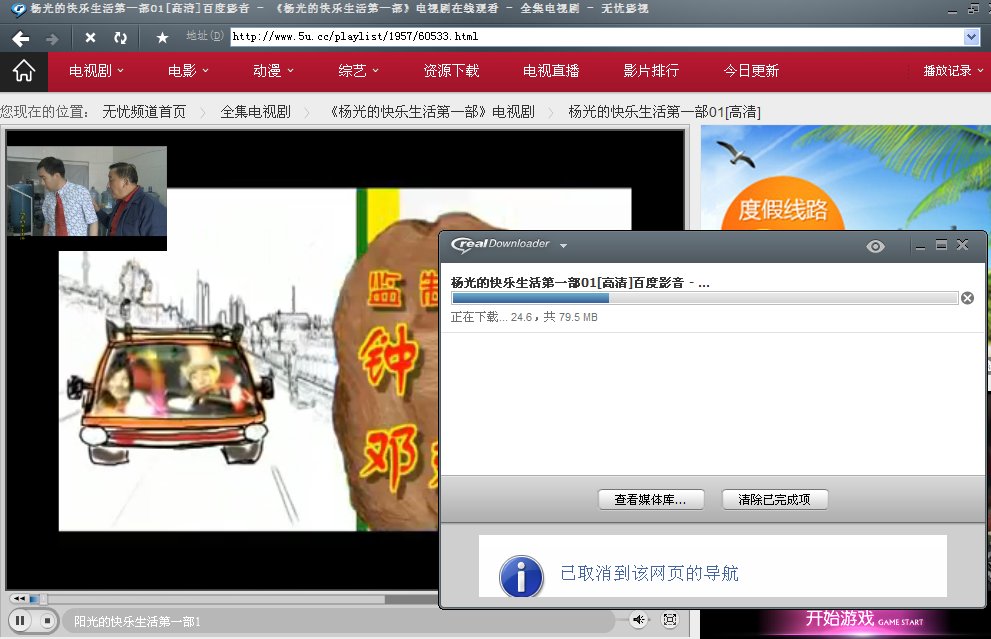Select 今日更新 from the navigation bar
Screen dimensions: 991x639
click(x=751, y=71)
